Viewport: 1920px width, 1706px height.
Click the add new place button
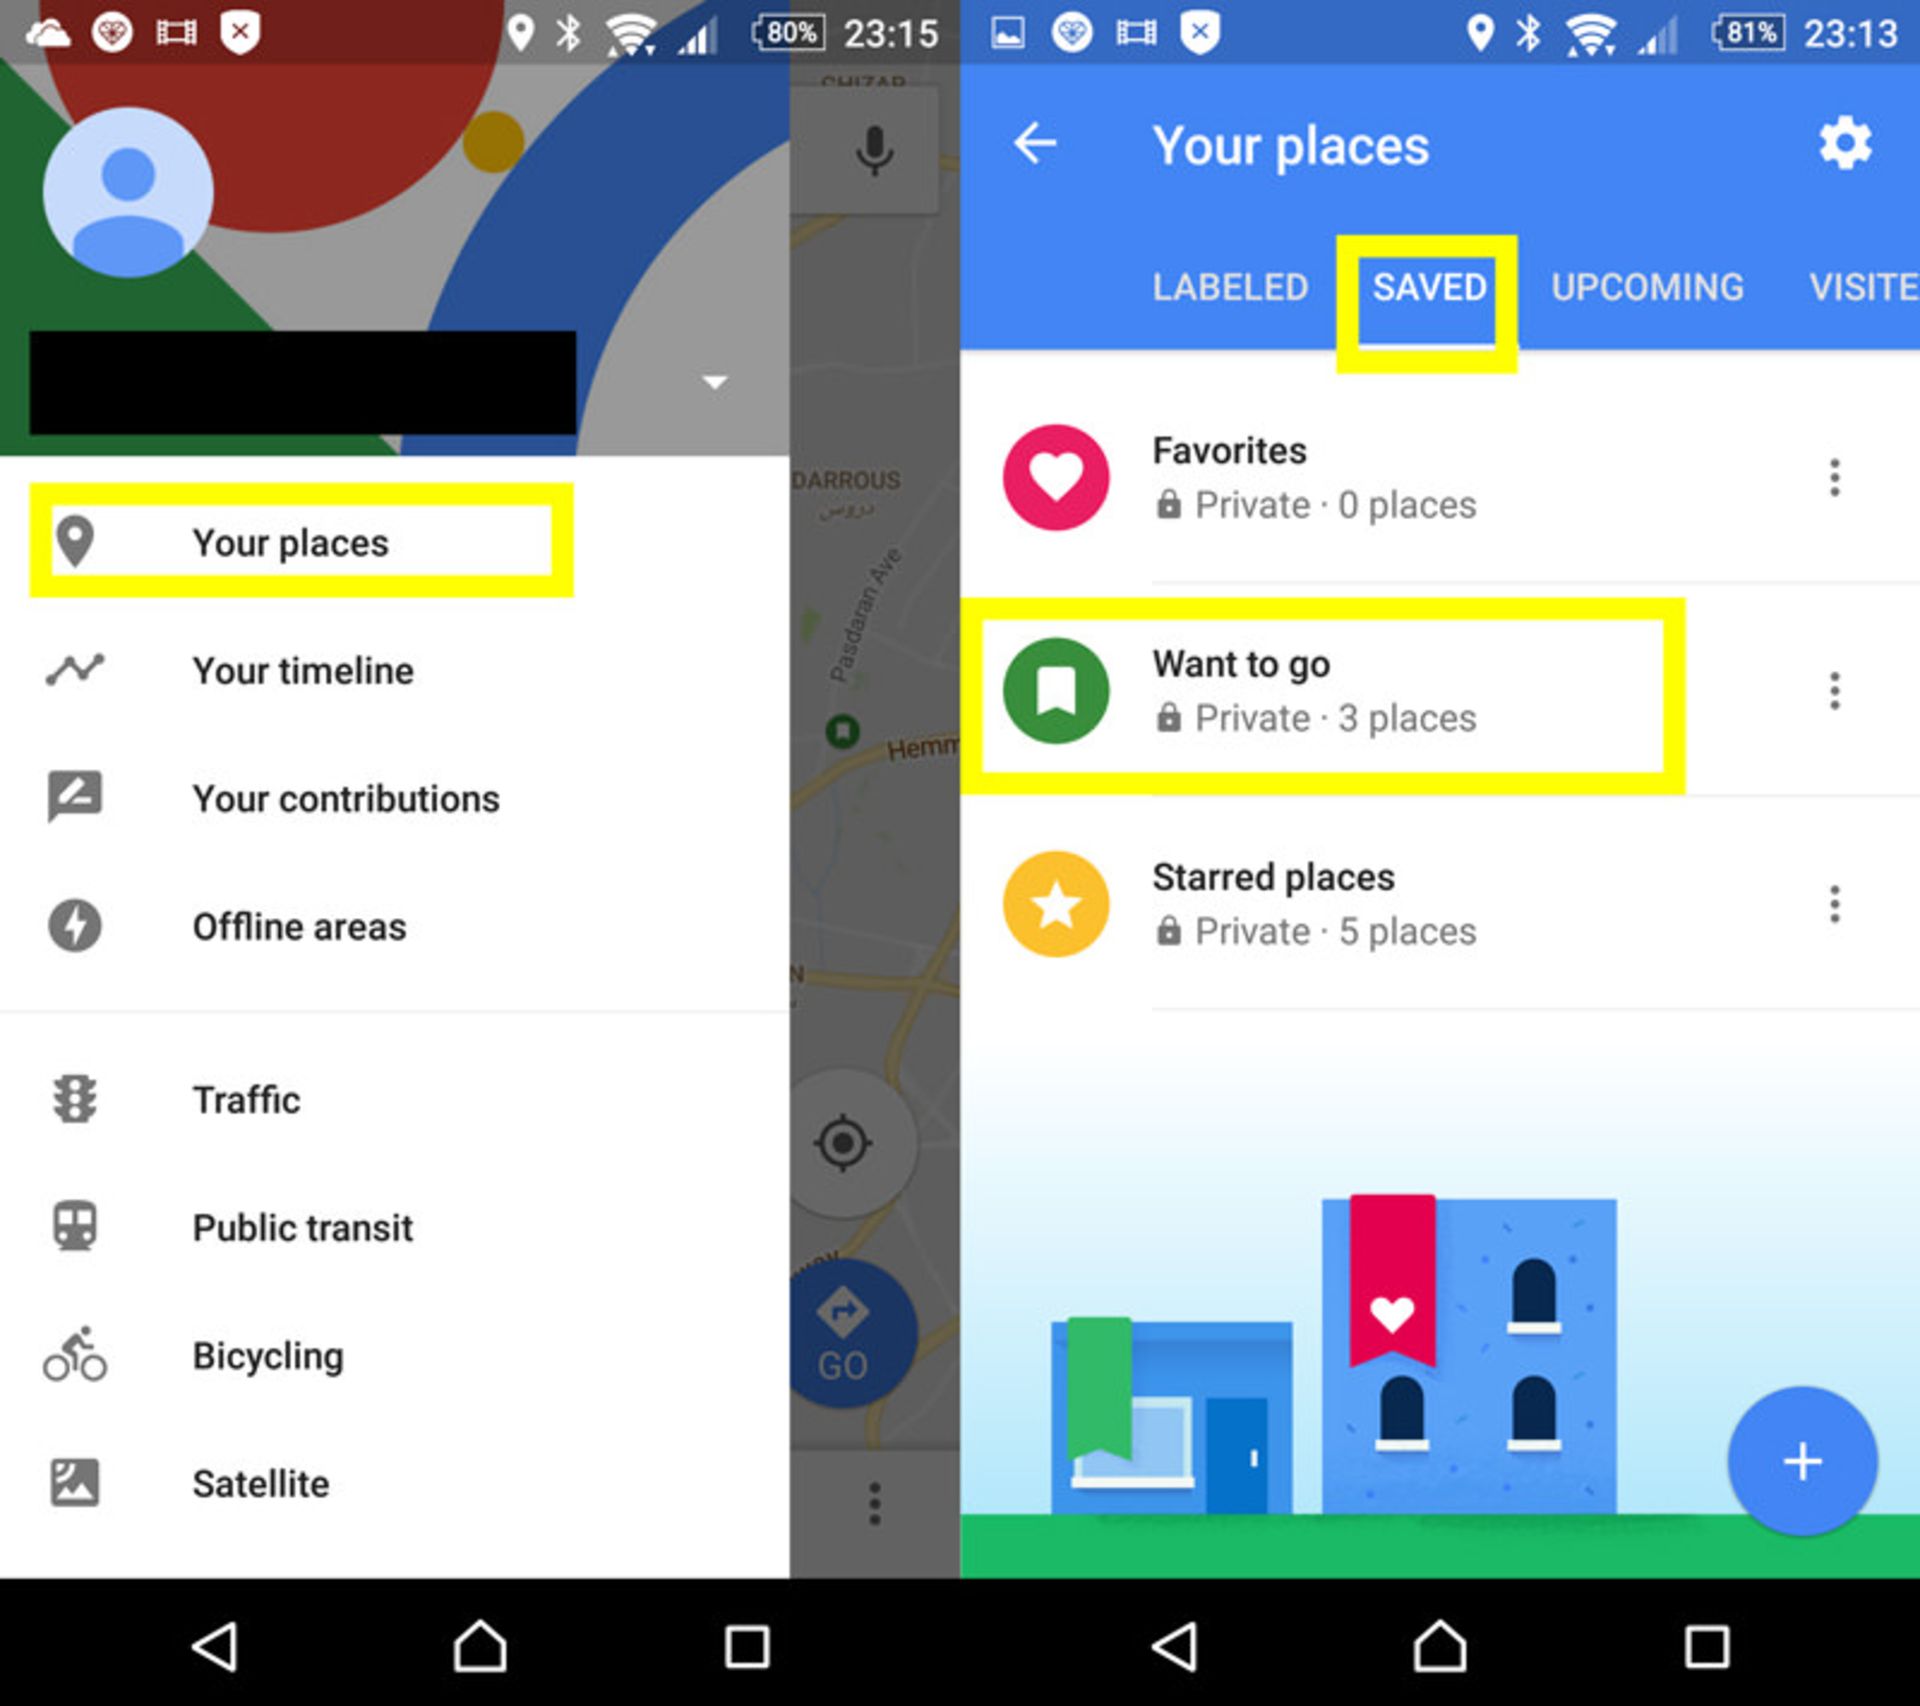pyautogui.click(x=1801, y=1461)
